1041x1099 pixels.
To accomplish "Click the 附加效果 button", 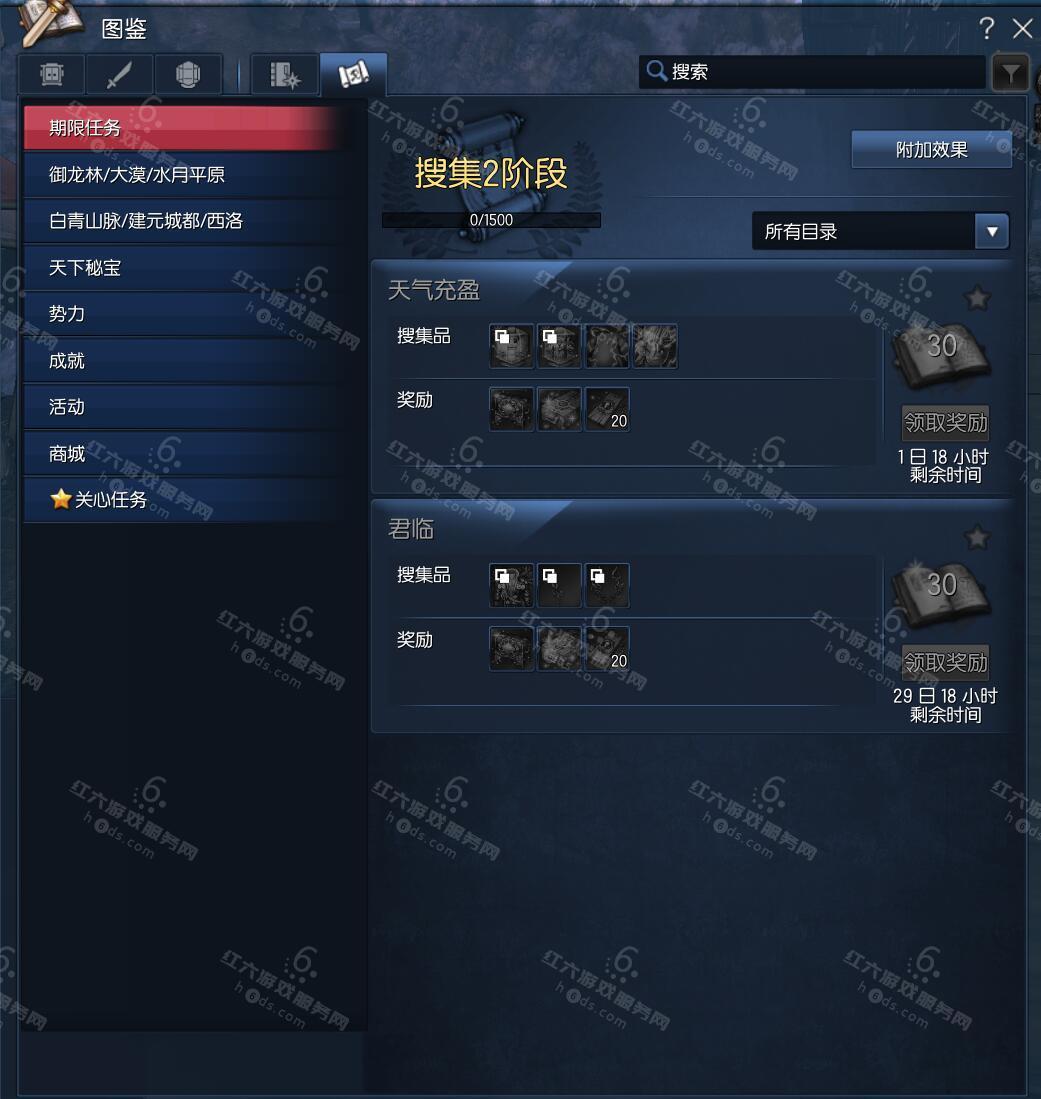I will 931,149.
